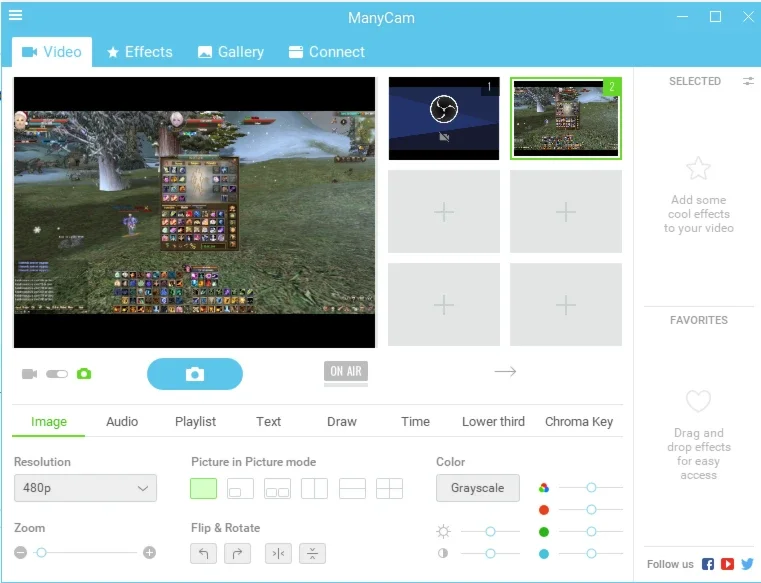Click the arrow to show next presets
The width and height of the screenshot is (761, 583).
coord(505,372)
